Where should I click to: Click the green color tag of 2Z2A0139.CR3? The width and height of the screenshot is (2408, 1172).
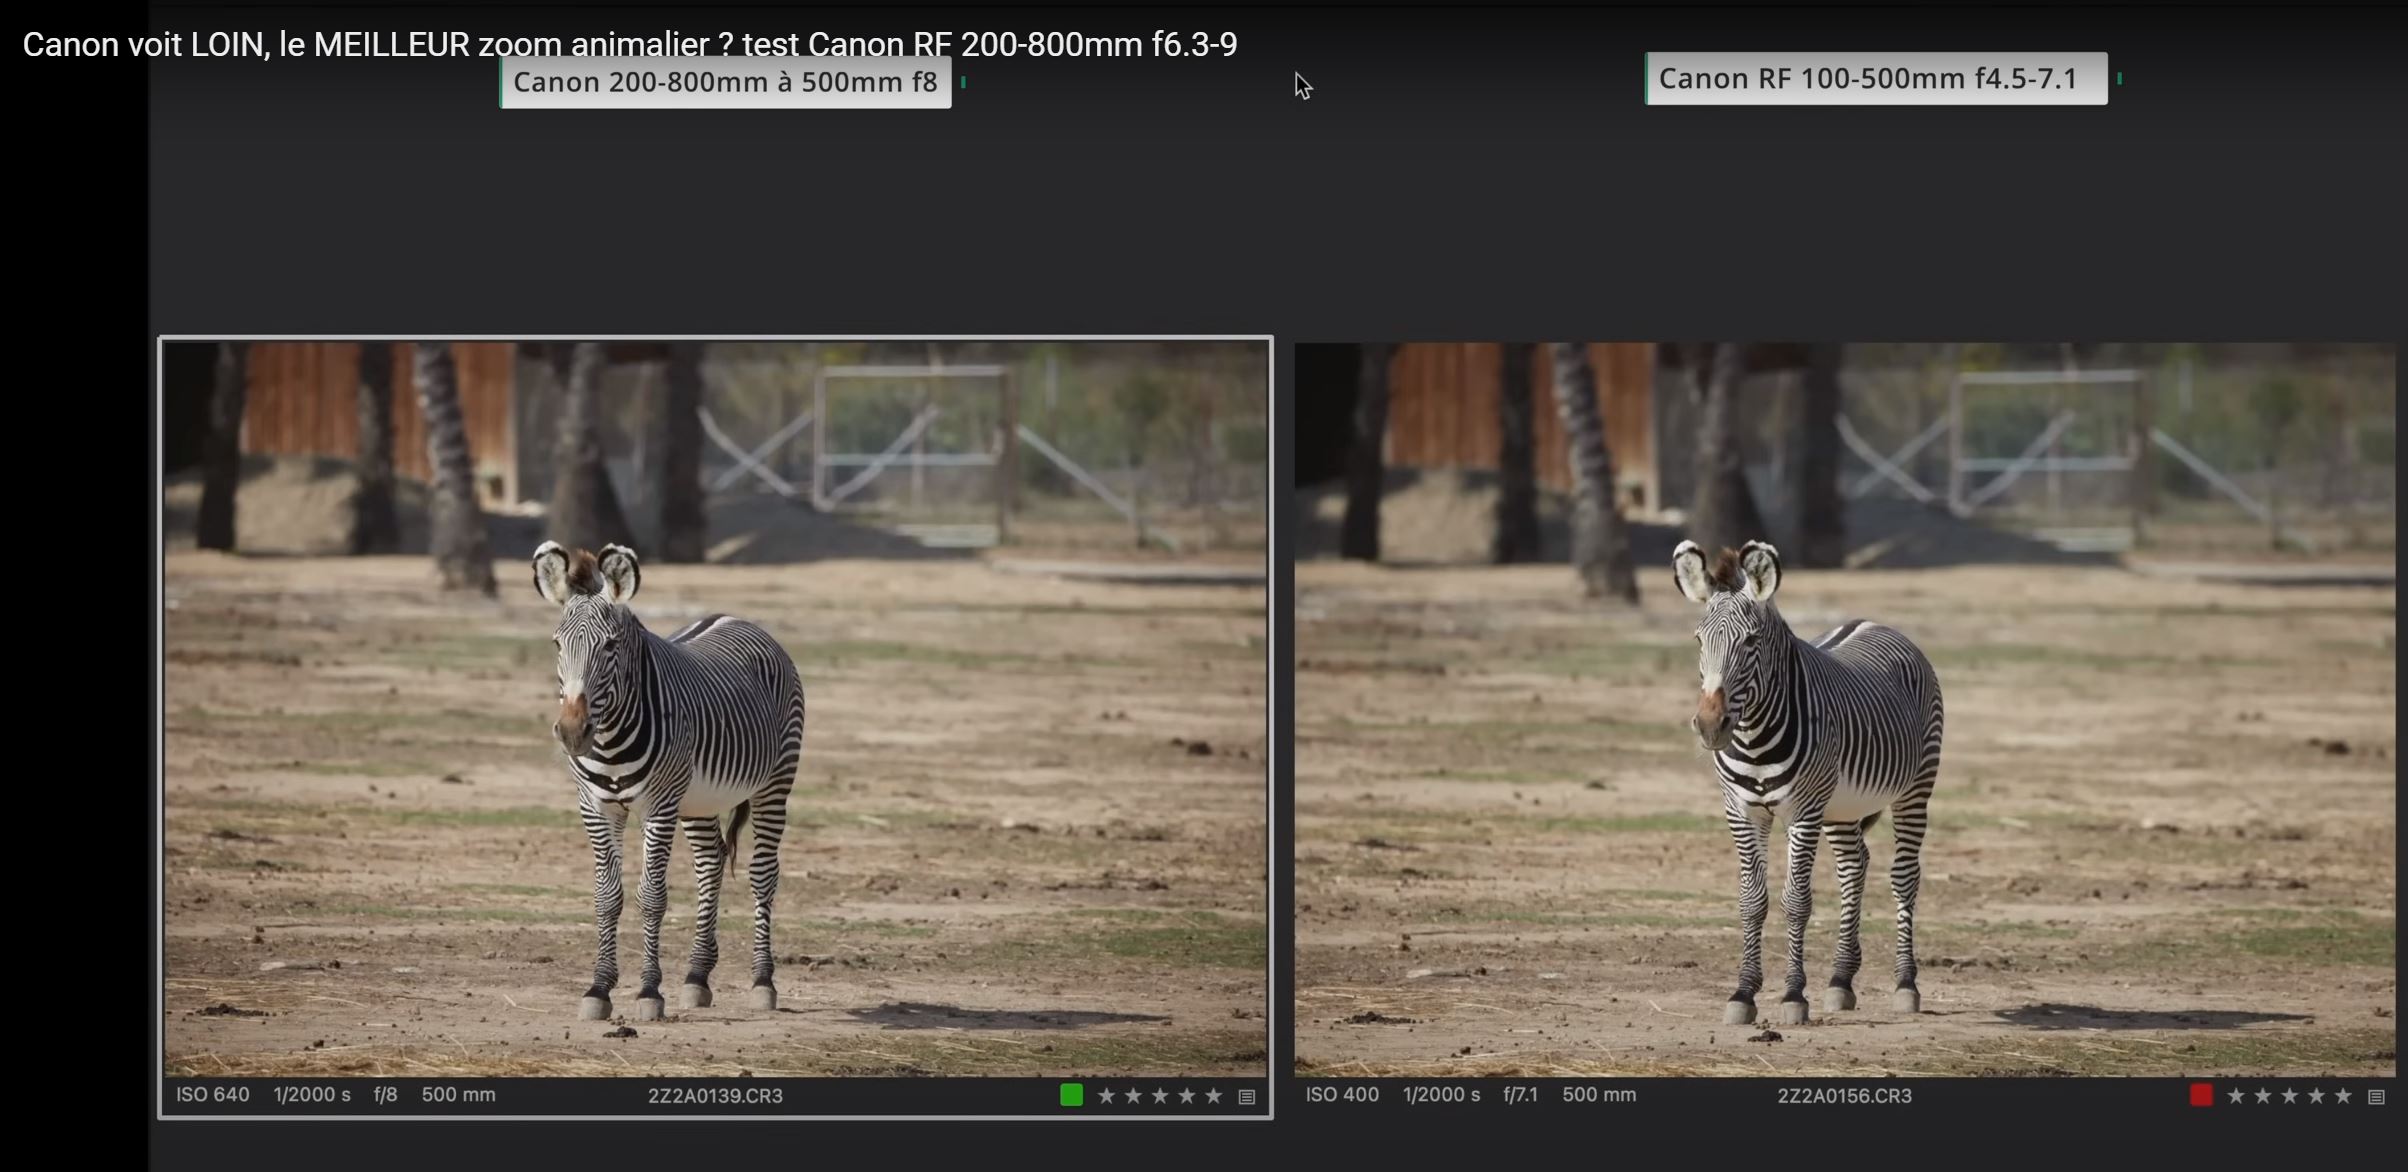[x=1071, y=1096]
